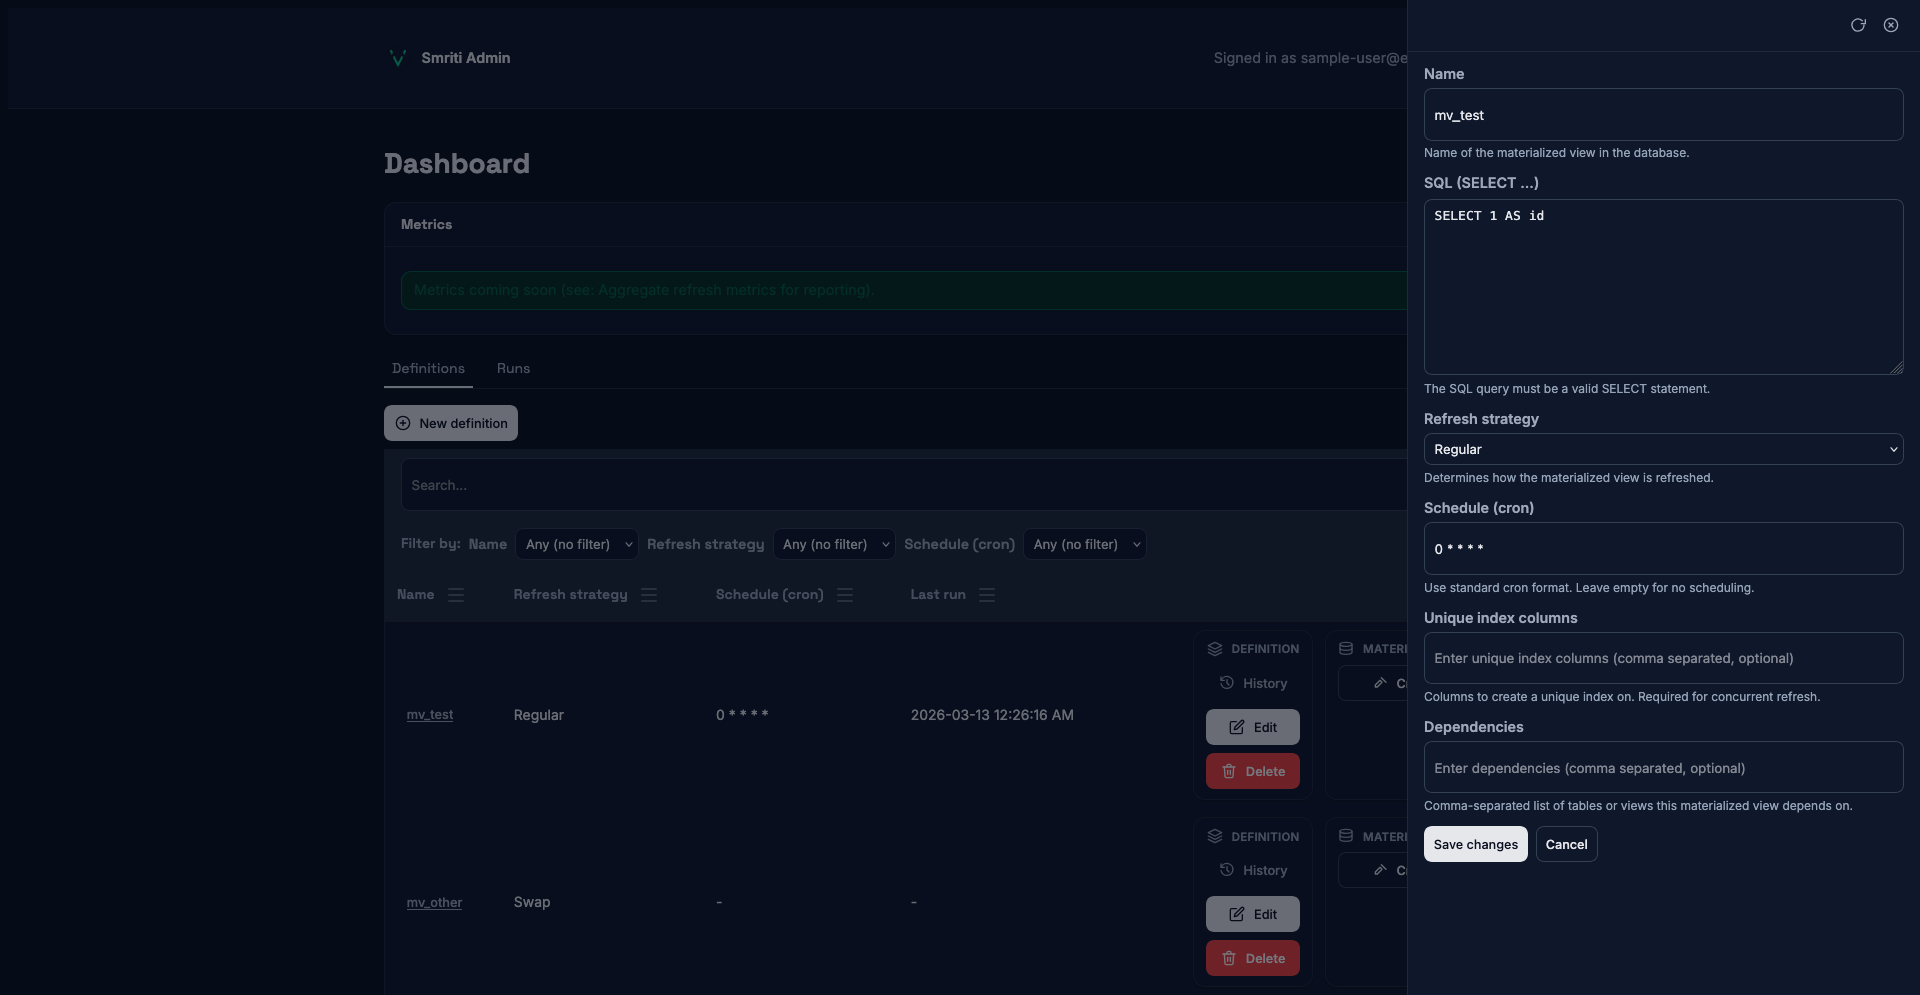Click the Refresh strategy column menu icon

[649, 595]
